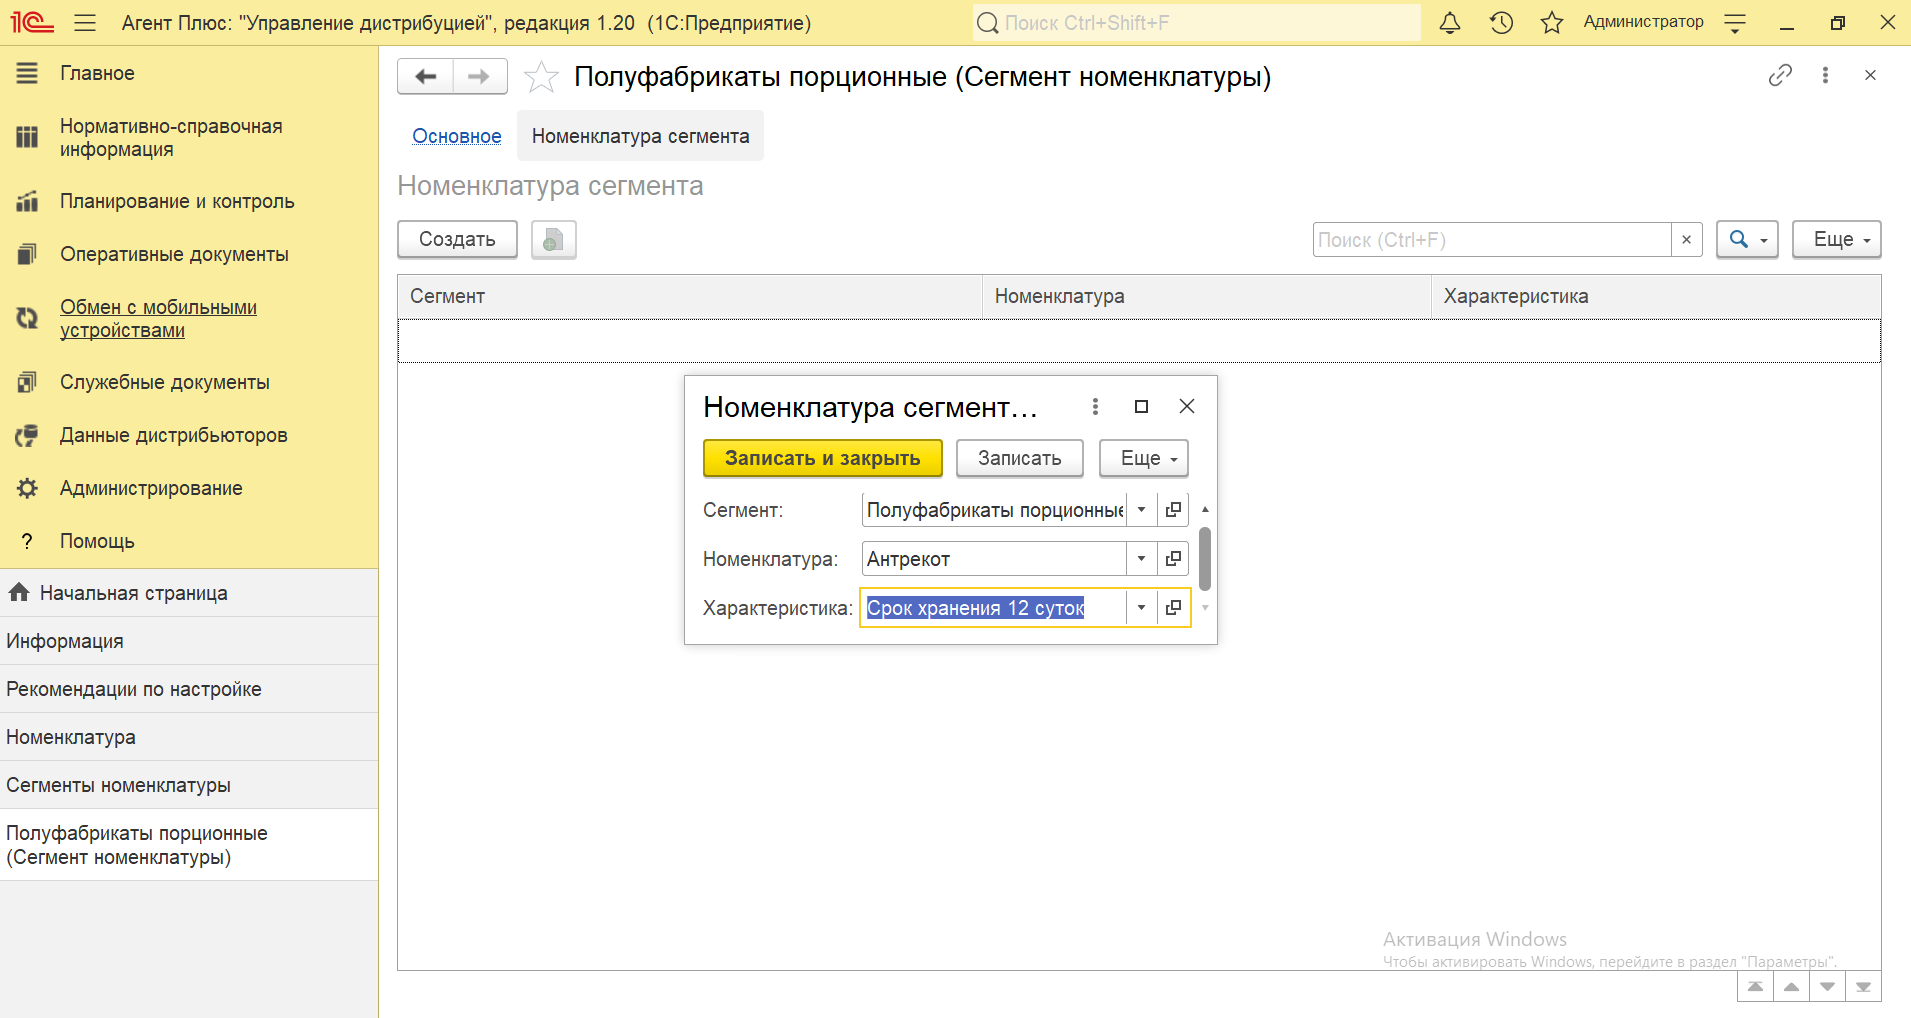
Task: Focus the Поиск (Ctrl+F) list search field
Action: pos(1490,240)
